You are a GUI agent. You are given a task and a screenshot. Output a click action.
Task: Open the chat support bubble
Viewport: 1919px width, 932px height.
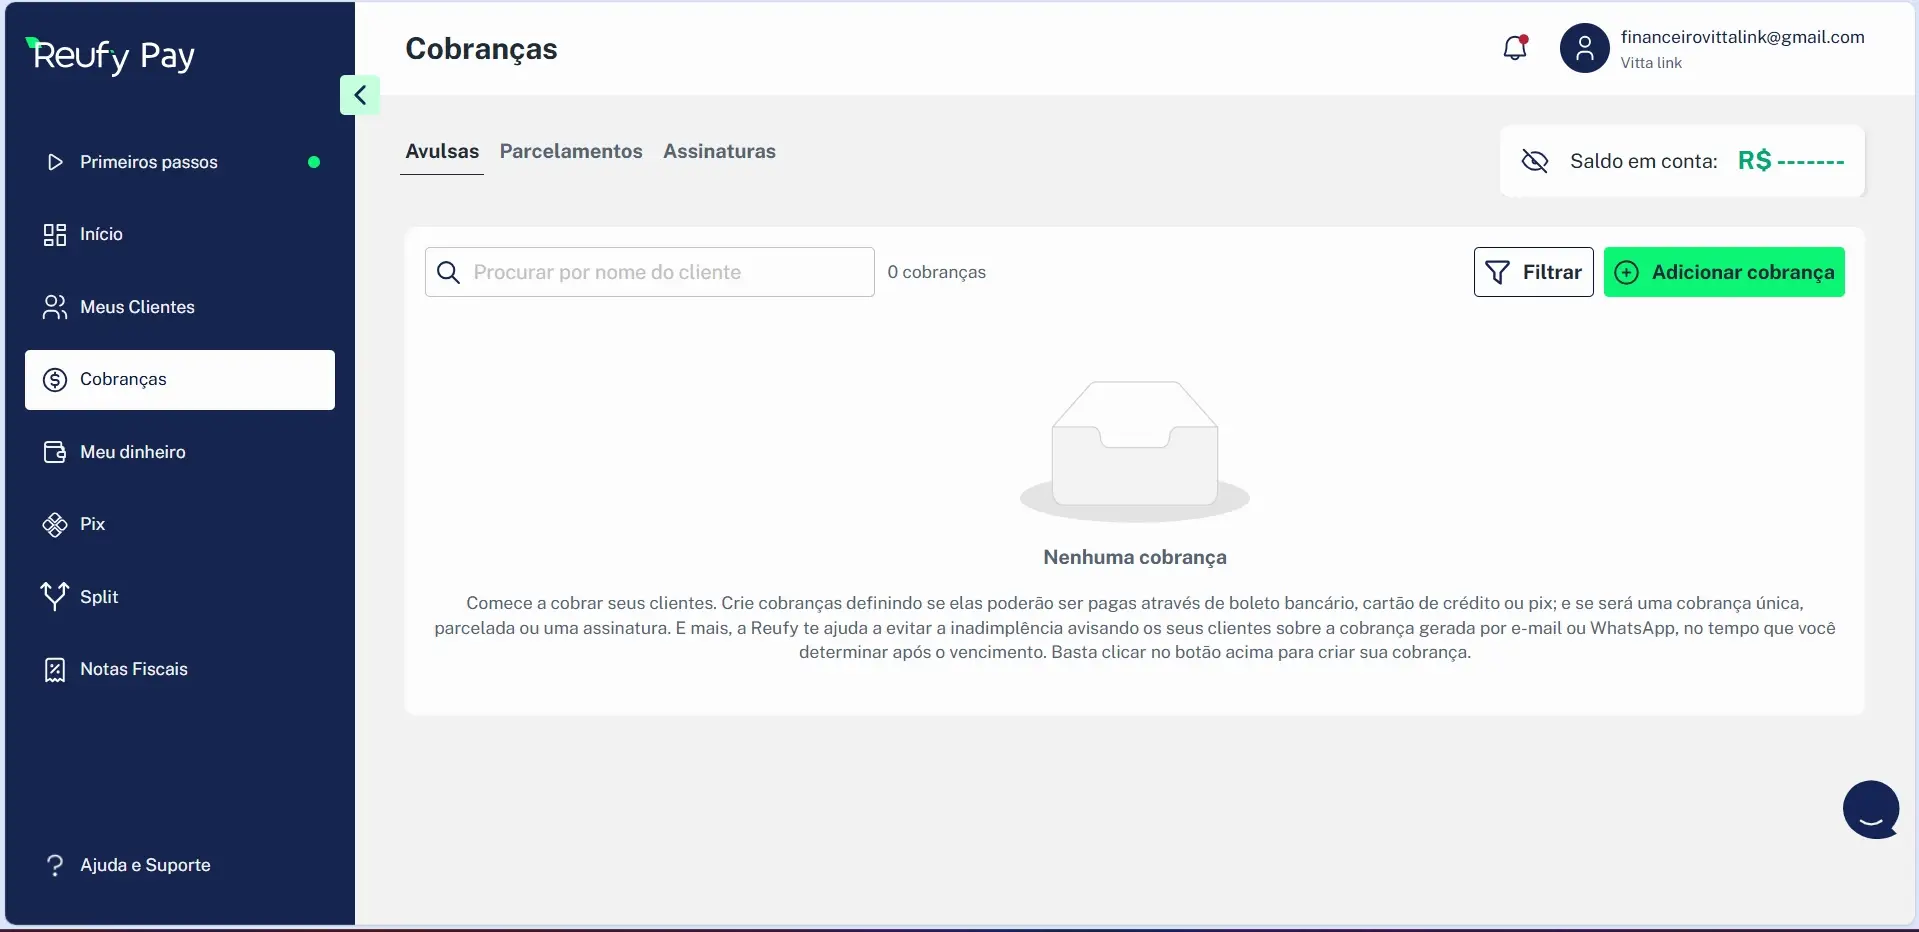pos(1870,810)
